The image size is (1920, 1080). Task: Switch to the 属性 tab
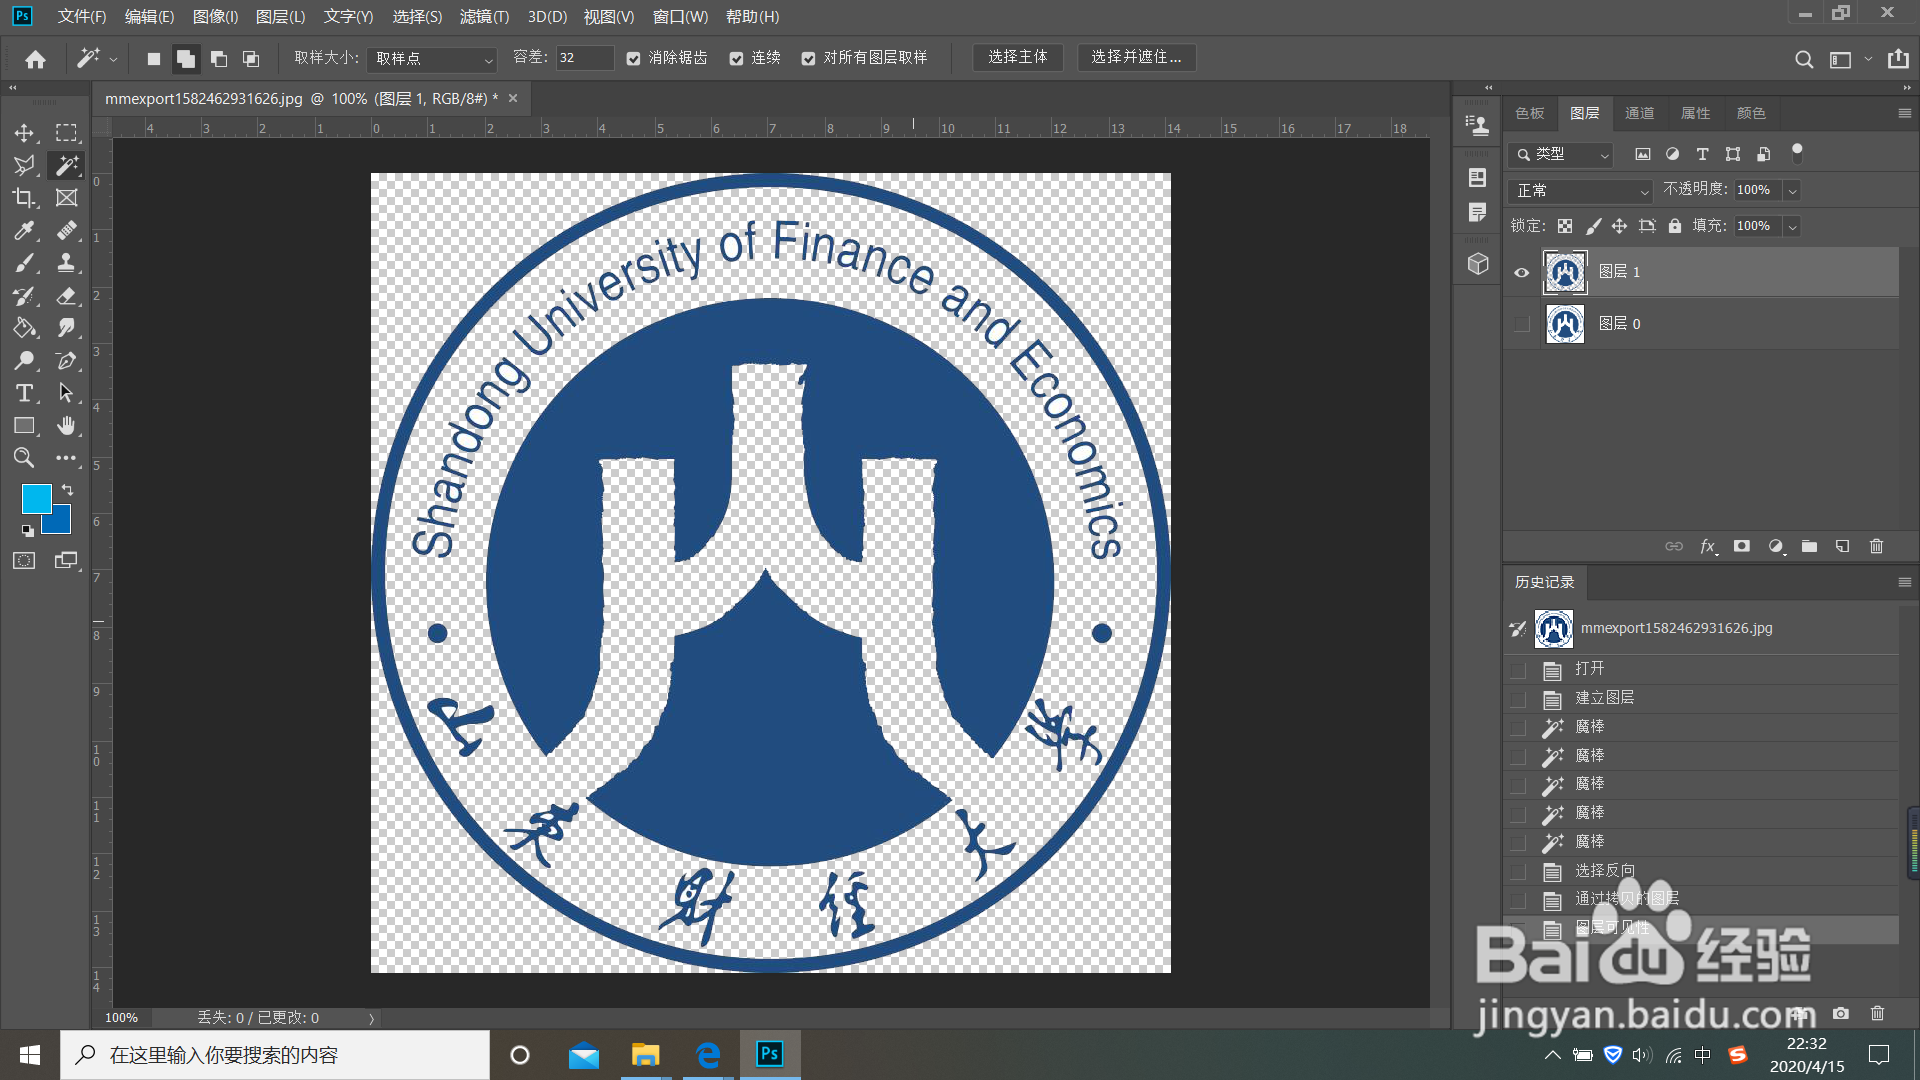(x=1695, y=113)
